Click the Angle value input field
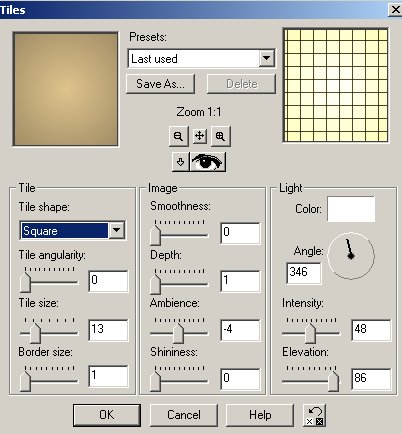This screenshot has width=402, height=434. point(304,273)
